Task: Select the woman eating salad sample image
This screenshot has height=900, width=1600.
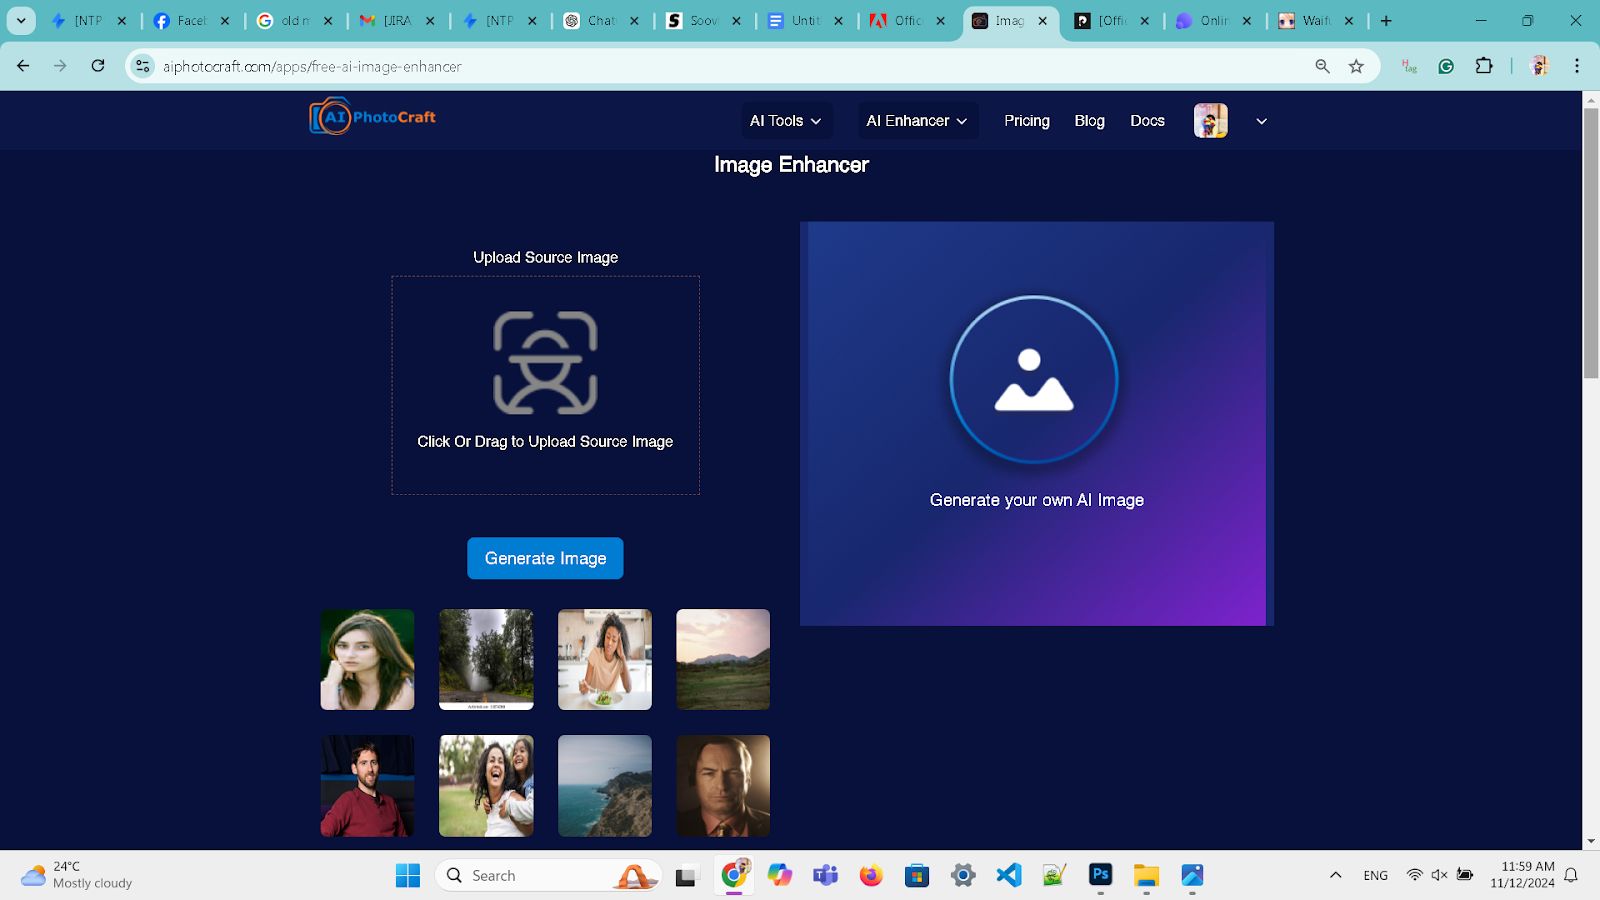Action: [605, 660]
